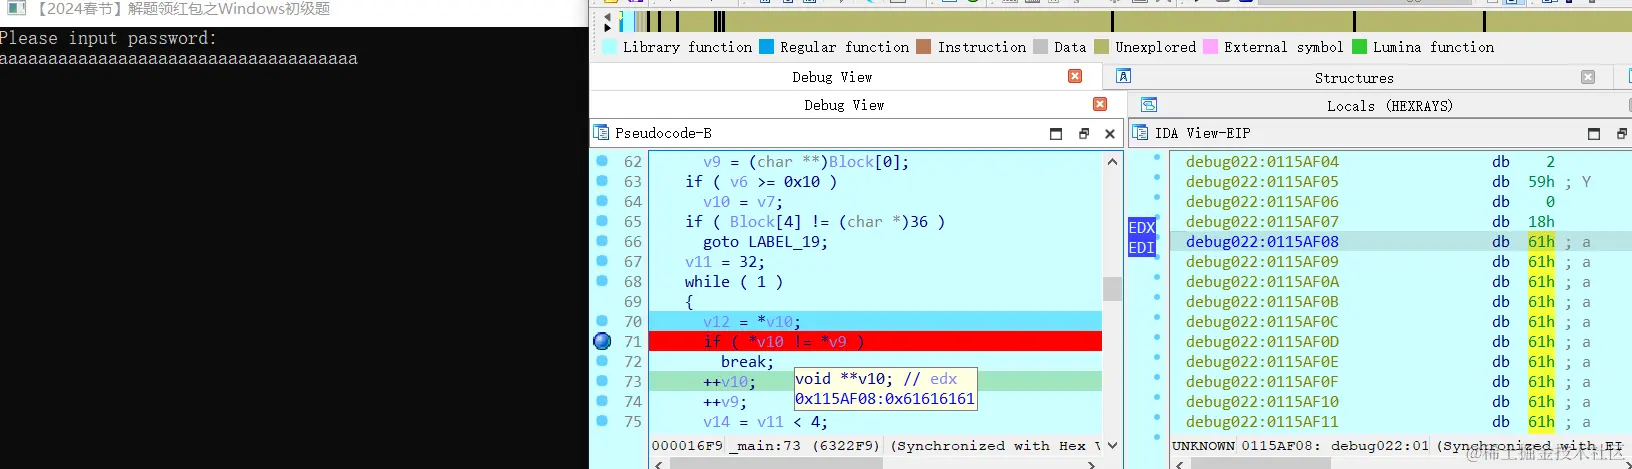Screen dimensions: 1632x469
Task: Click the 'goto LABEL_19;' line
Action: point(765,241)
